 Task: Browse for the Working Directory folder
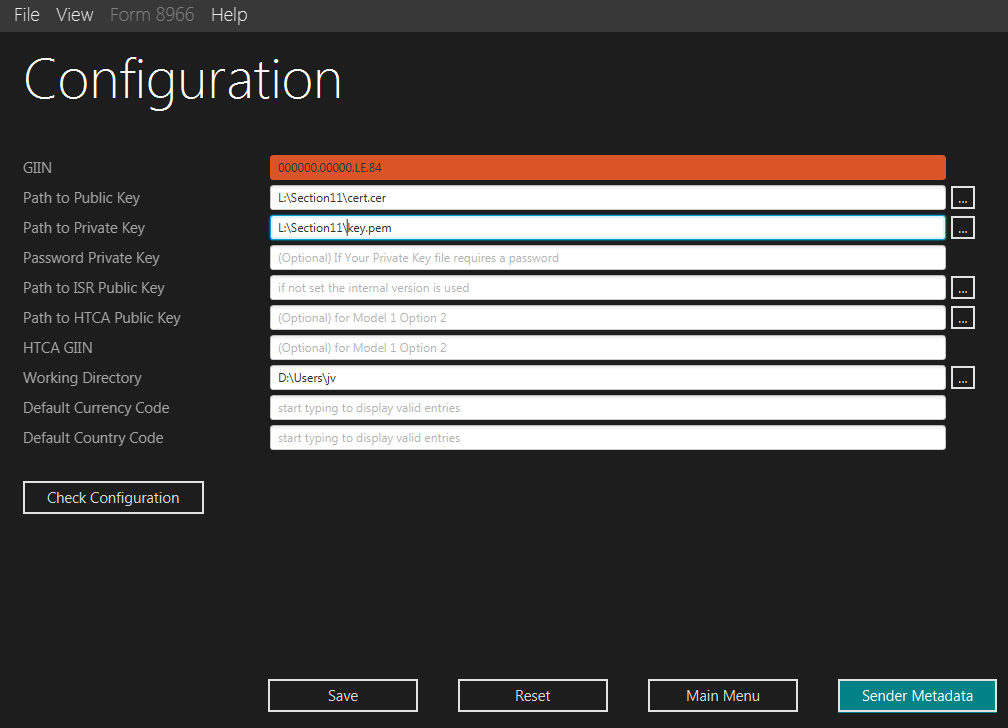coord(962,378)
